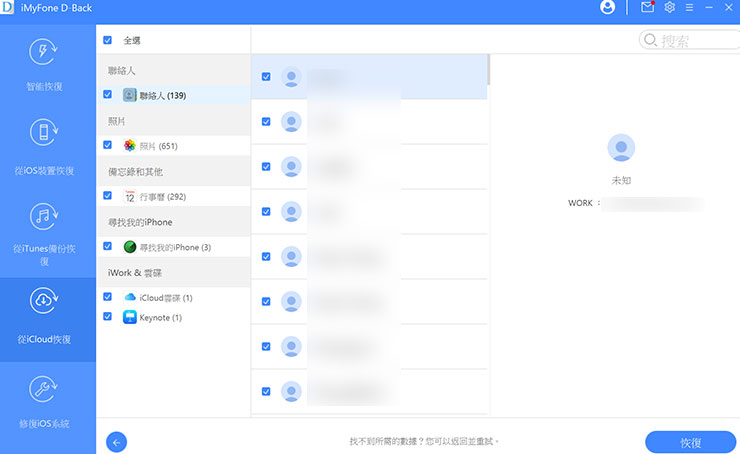Open the 智能恢復 smart recovery mode

pyautogui.click(x=44, y=64)
